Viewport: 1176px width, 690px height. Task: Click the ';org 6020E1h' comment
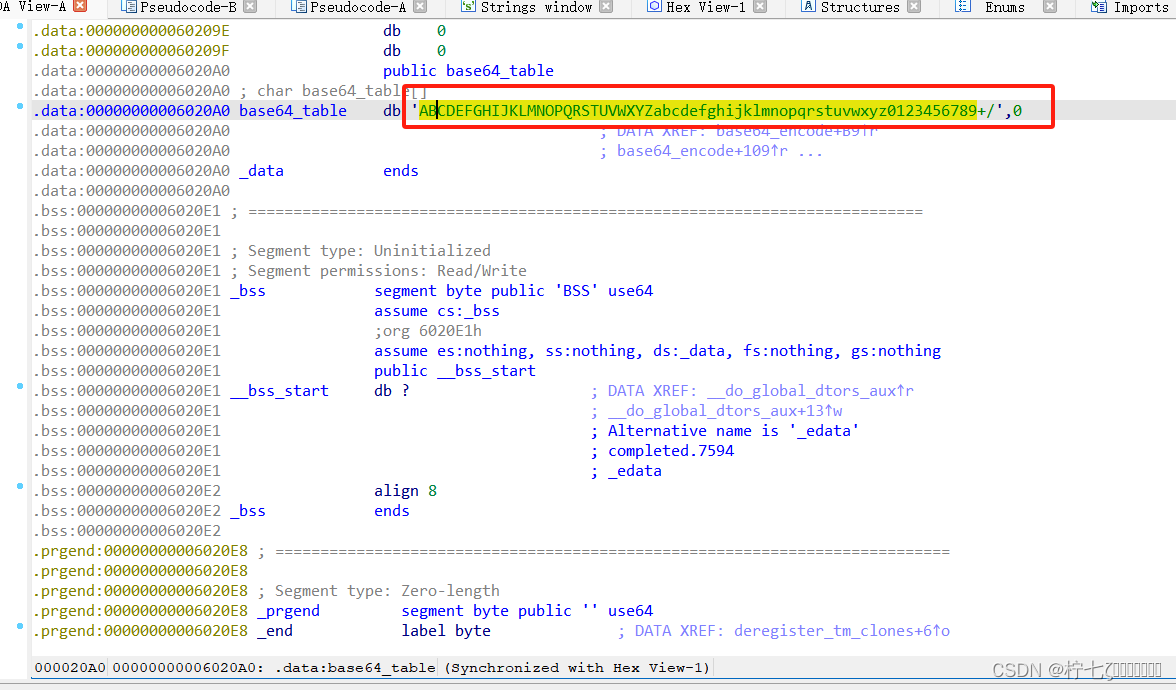click(428, 331)
